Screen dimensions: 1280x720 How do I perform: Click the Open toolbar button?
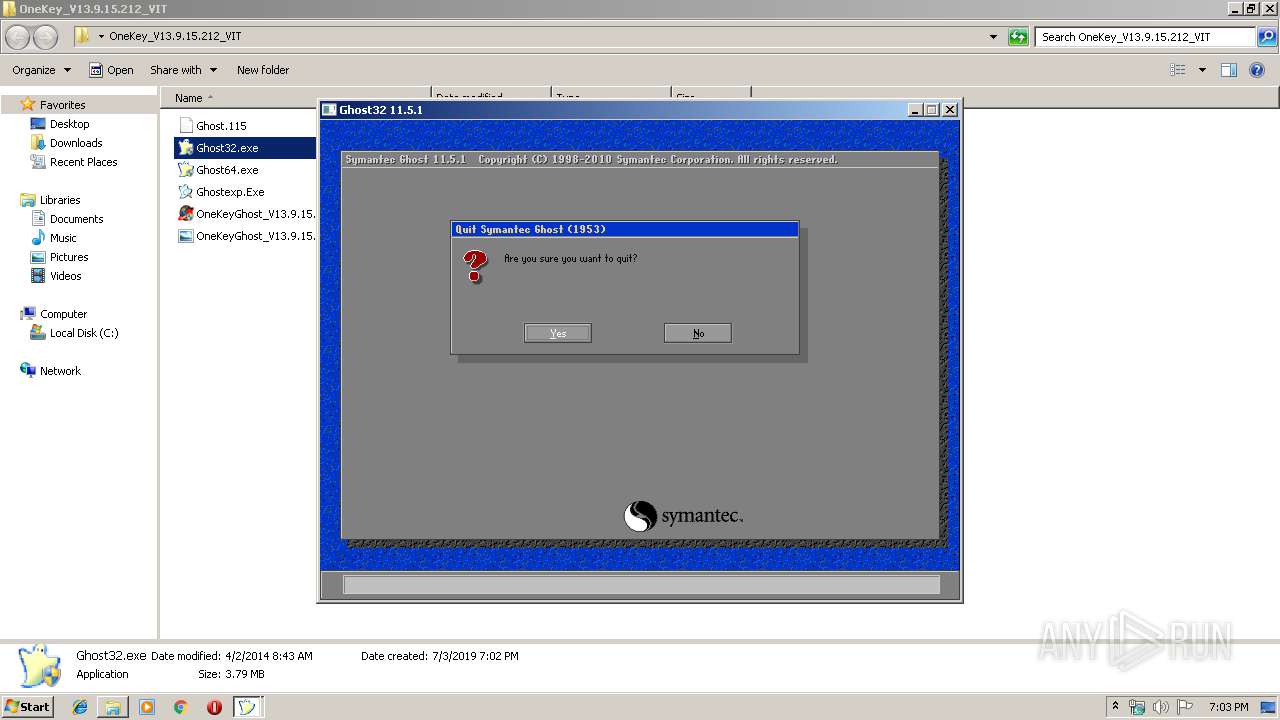[111, 70]
